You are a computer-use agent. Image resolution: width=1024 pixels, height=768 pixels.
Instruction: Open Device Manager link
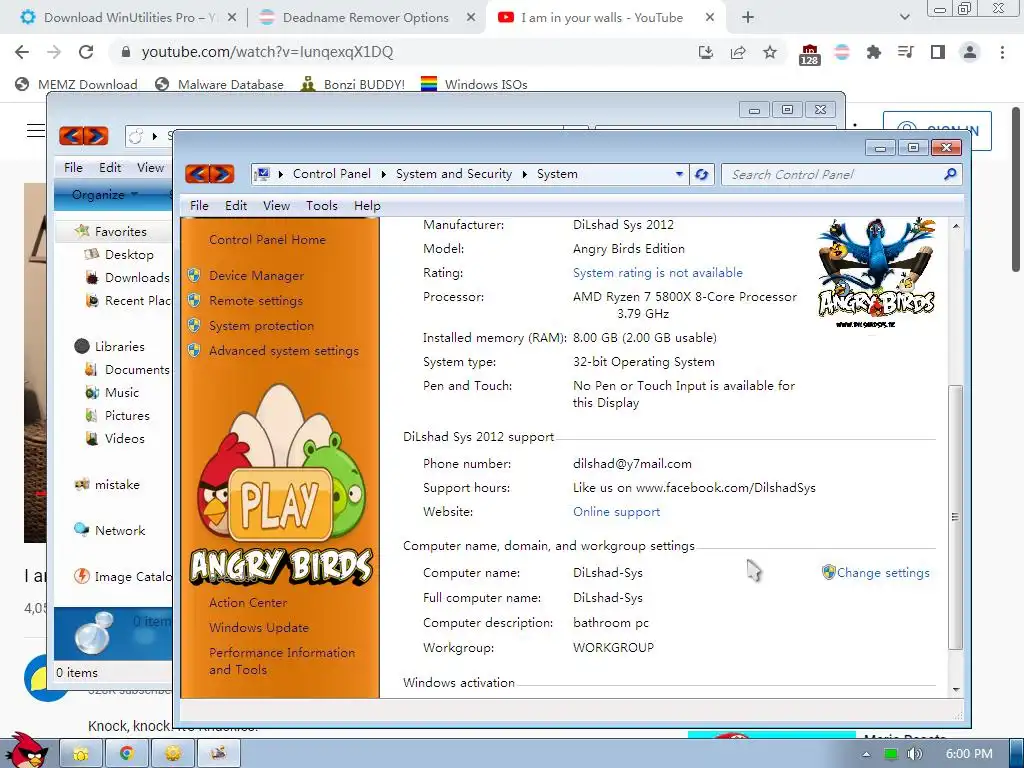click(256, 276)
